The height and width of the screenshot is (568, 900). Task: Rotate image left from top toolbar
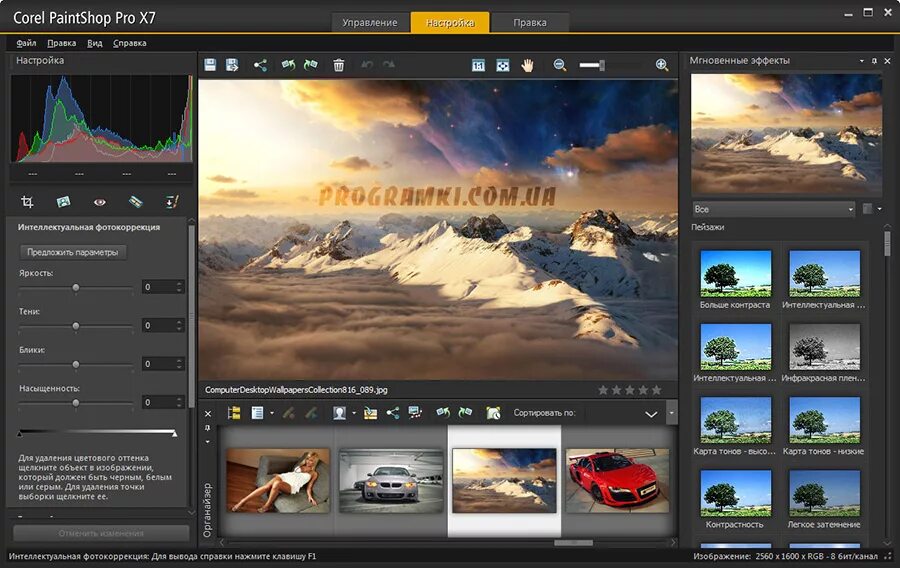(x=288, y=65)
